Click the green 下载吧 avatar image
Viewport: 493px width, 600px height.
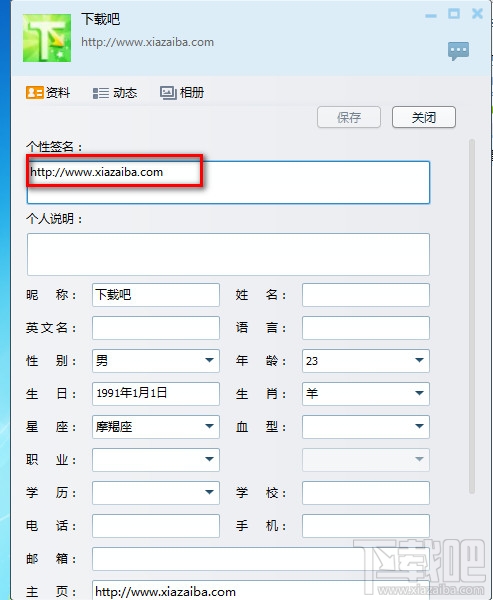(47, 38)
